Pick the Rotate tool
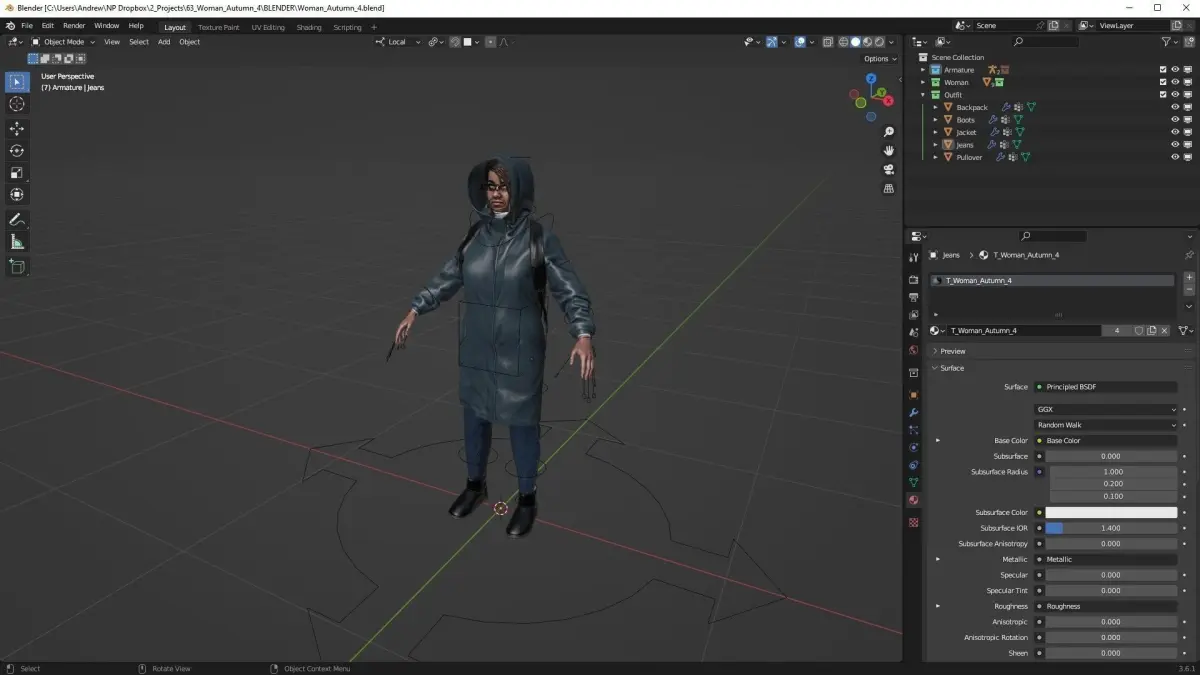The image size is (1200, 675). coord(17,151)
